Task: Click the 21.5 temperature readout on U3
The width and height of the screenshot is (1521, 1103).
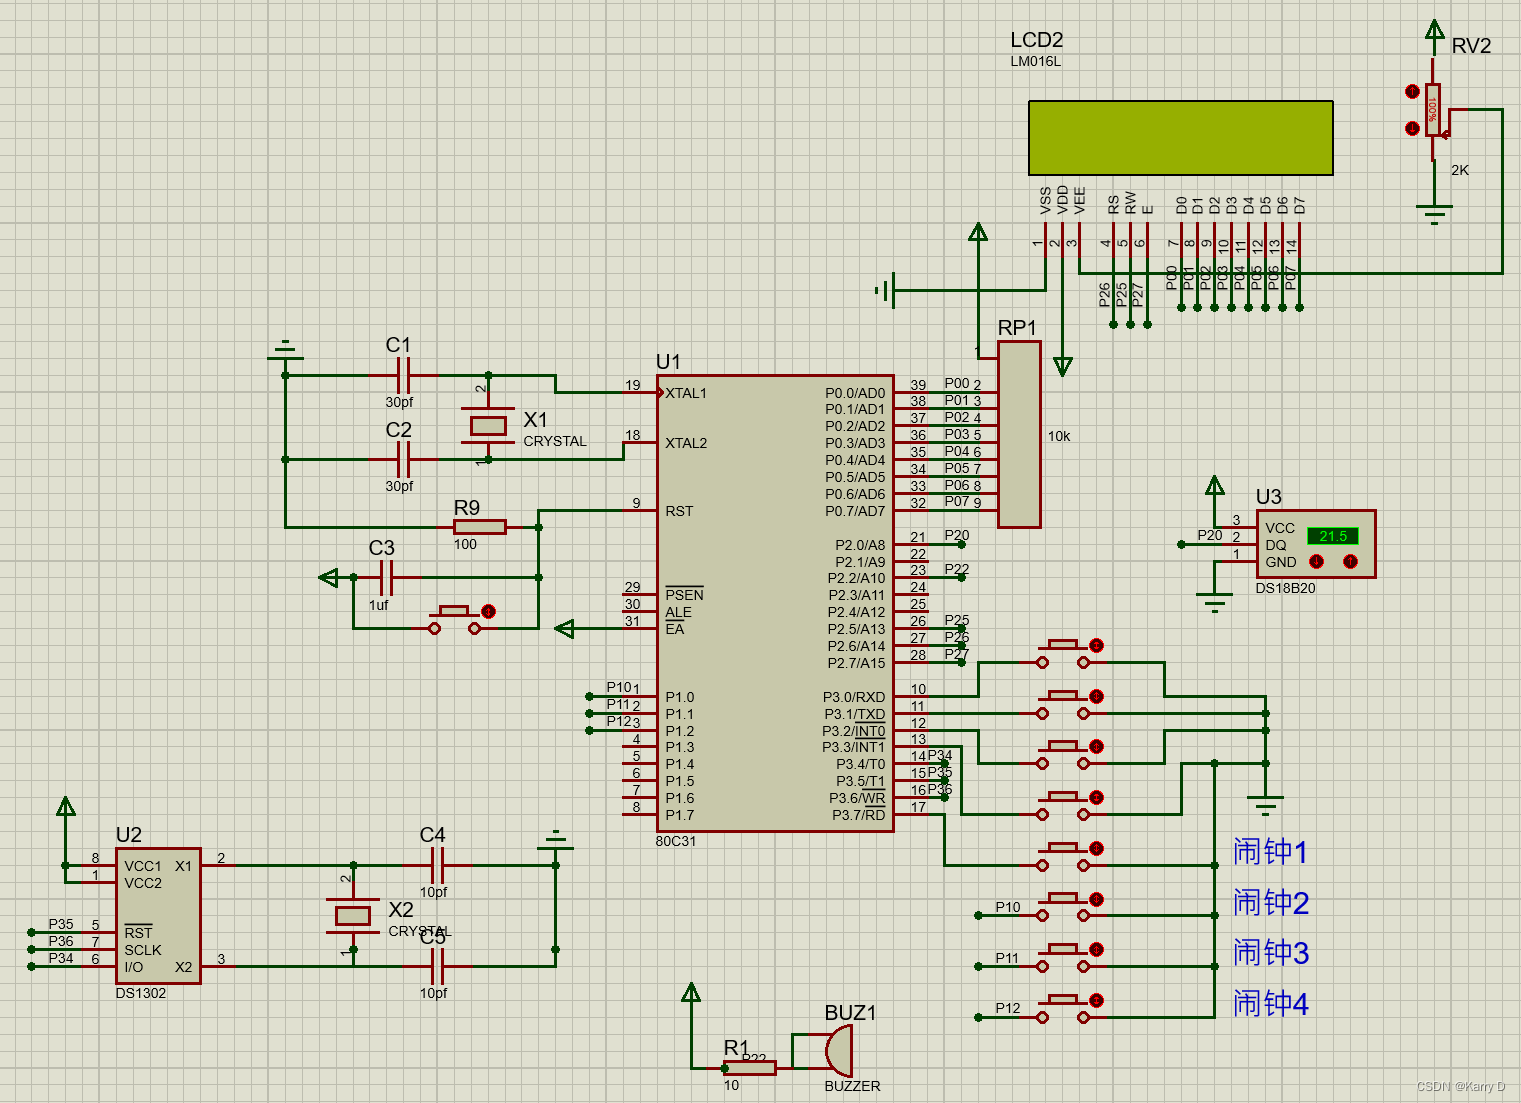Action: 1333,537
